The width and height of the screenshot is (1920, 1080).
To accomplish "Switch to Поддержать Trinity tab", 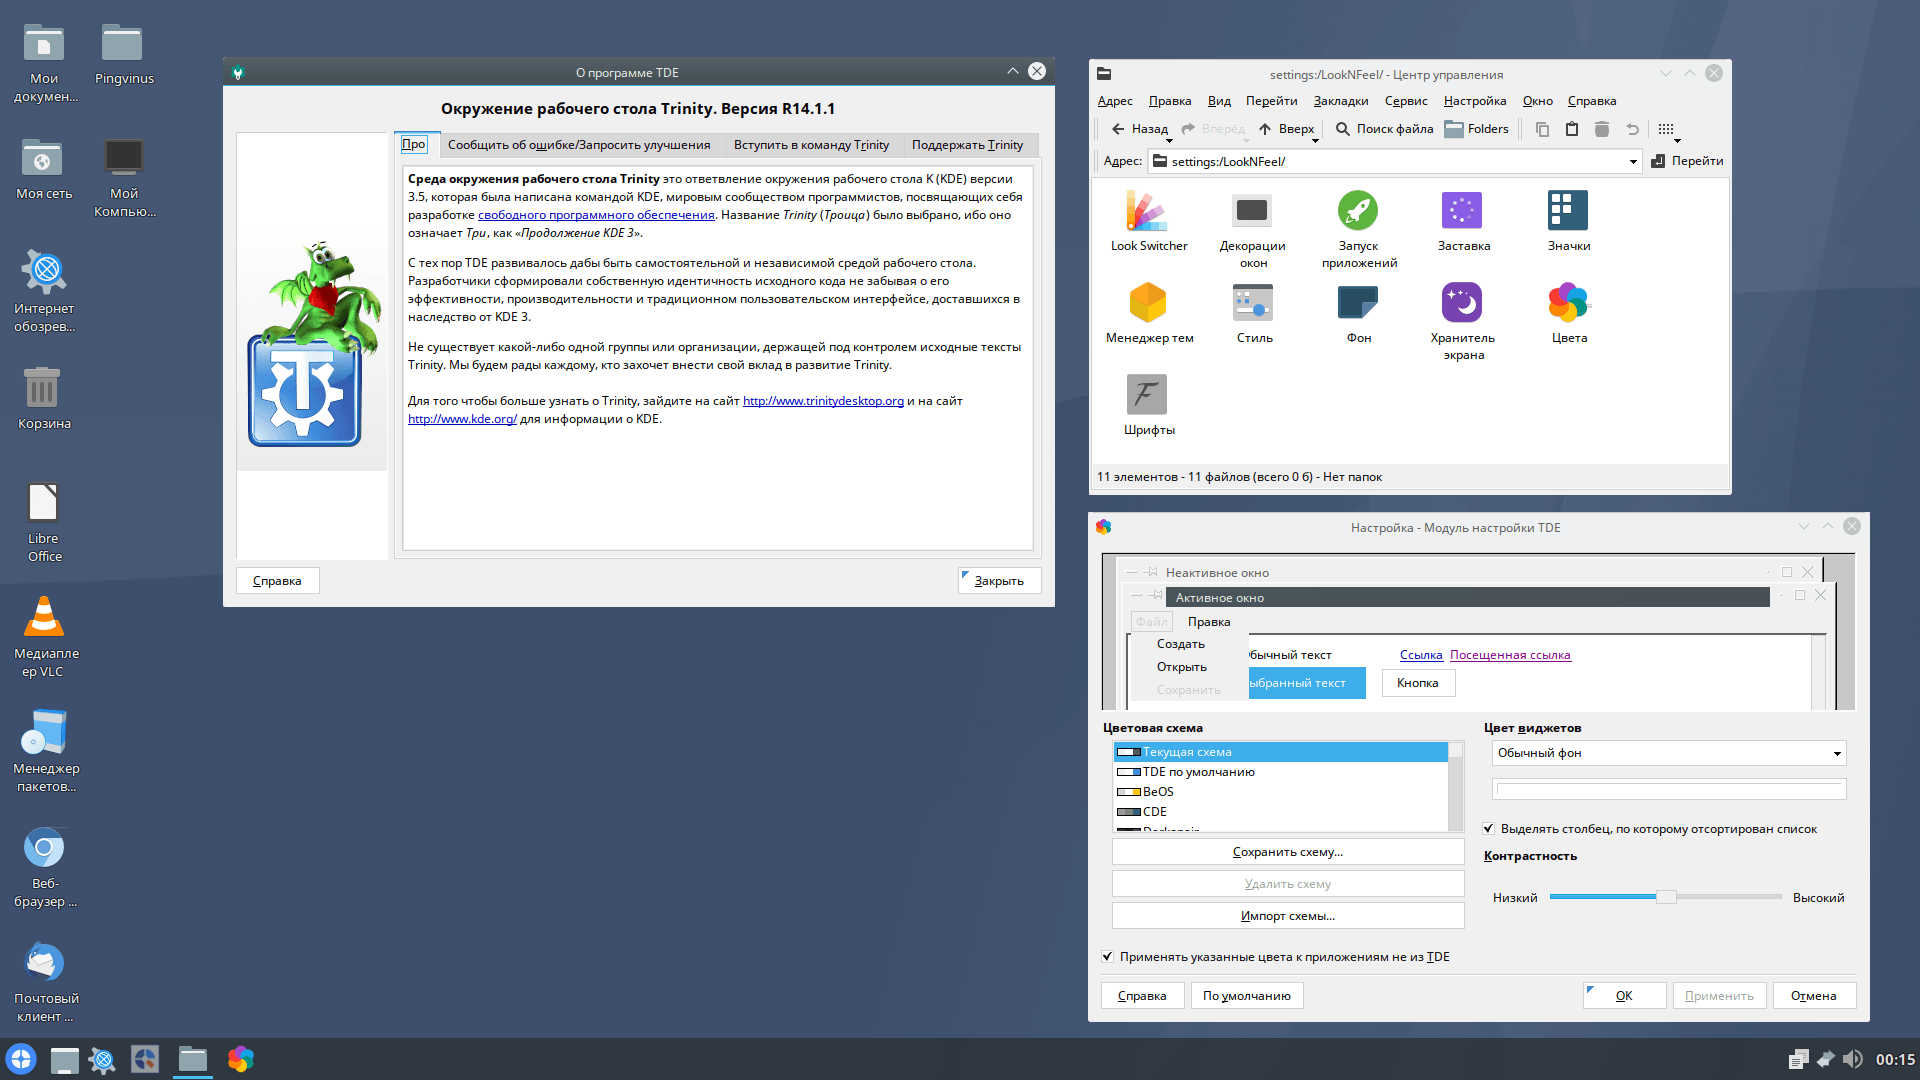I will 967,145.
